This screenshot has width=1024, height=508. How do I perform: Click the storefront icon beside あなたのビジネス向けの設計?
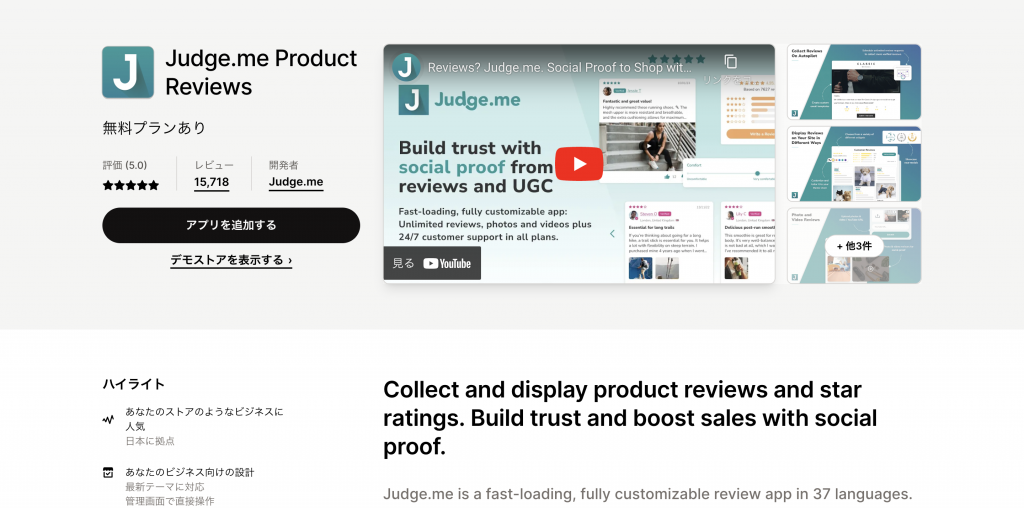[108, 472]
